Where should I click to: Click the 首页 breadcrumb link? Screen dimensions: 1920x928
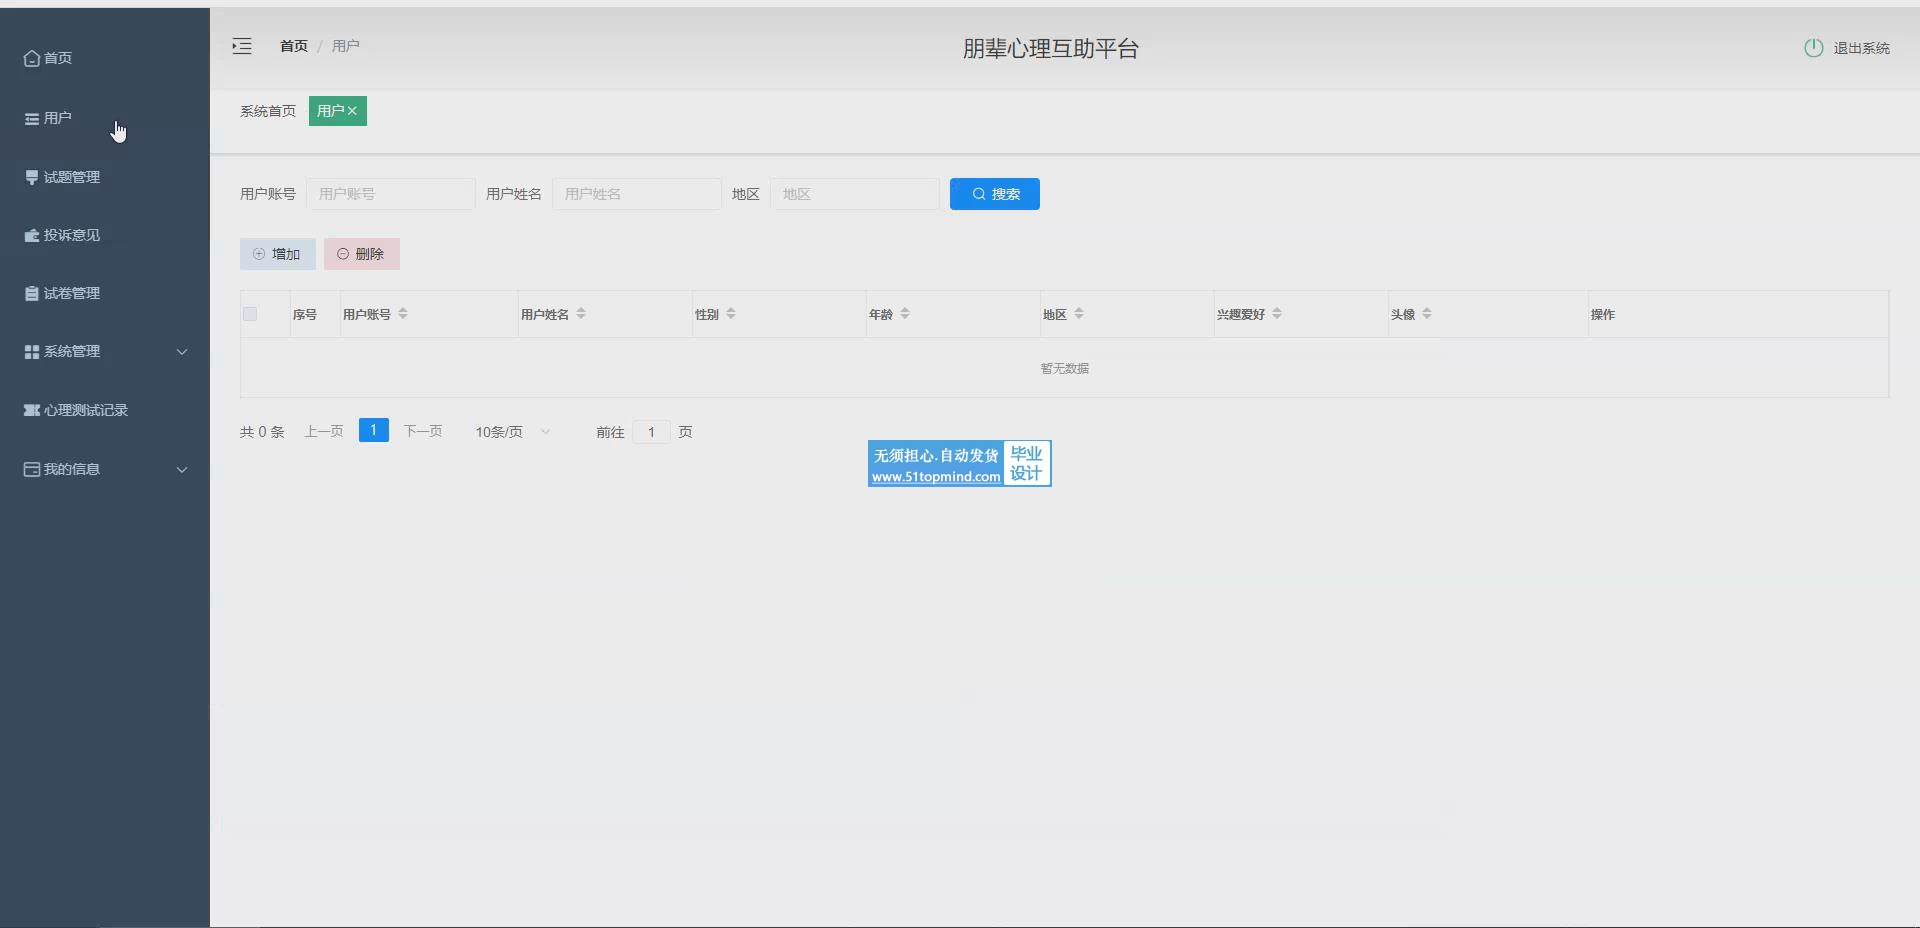(x=294, y=46)
